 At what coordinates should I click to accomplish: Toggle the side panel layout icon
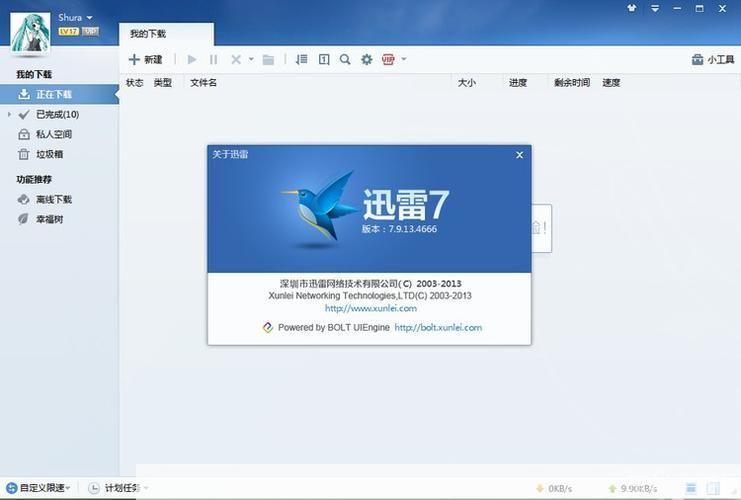coord(713,488)
